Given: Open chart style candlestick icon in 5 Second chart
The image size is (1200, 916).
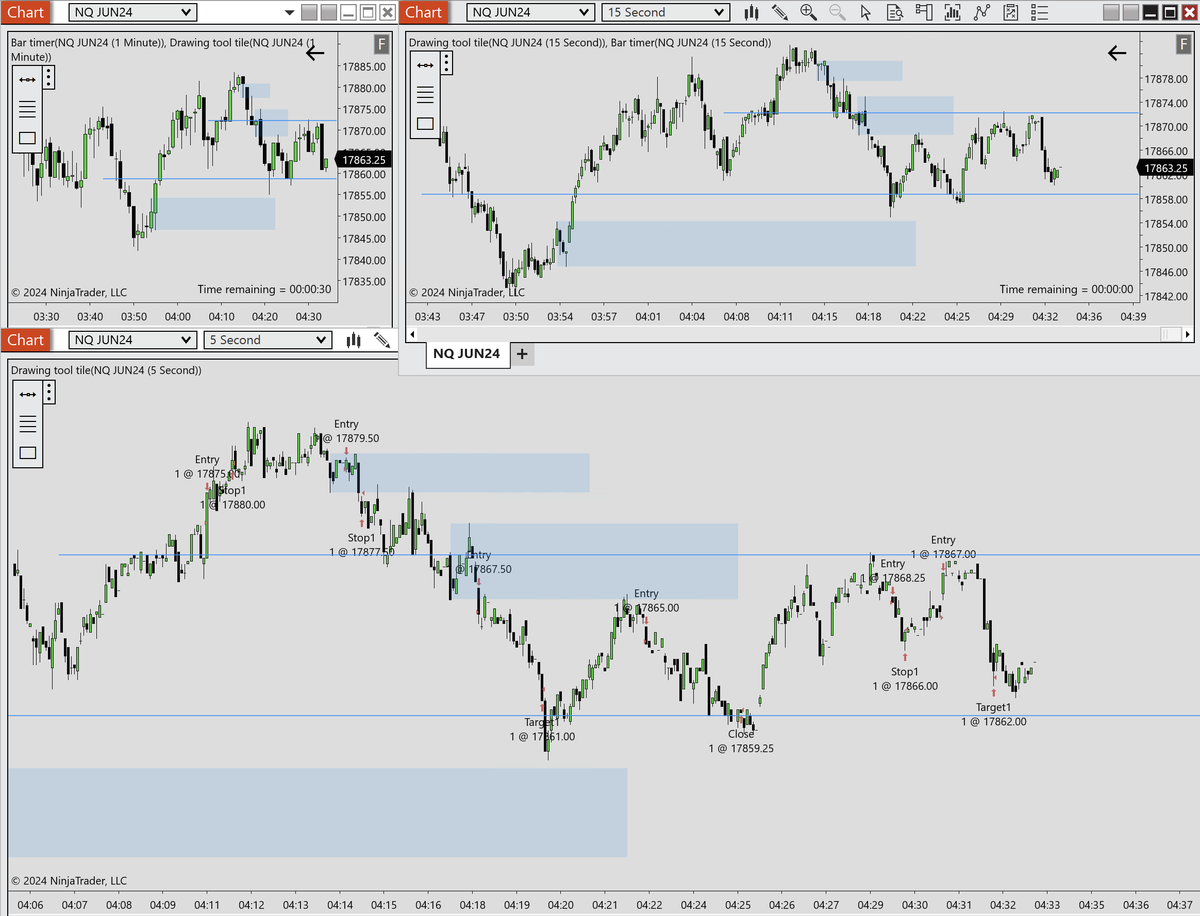Looking at the screenshot, I should (x=353, y=340).
